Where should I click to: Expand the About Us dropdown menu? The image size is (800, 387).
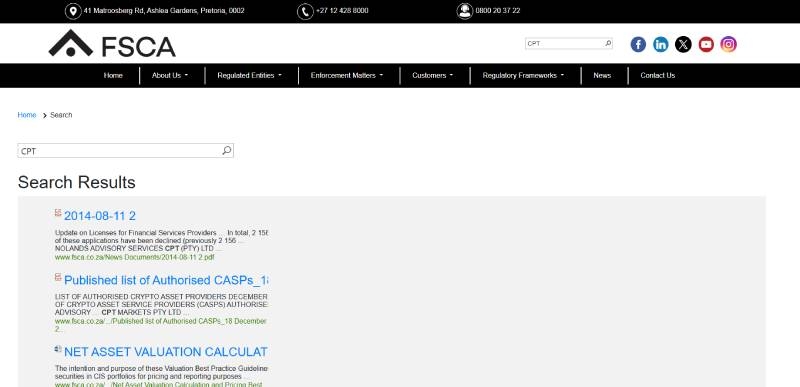[170, 75]
